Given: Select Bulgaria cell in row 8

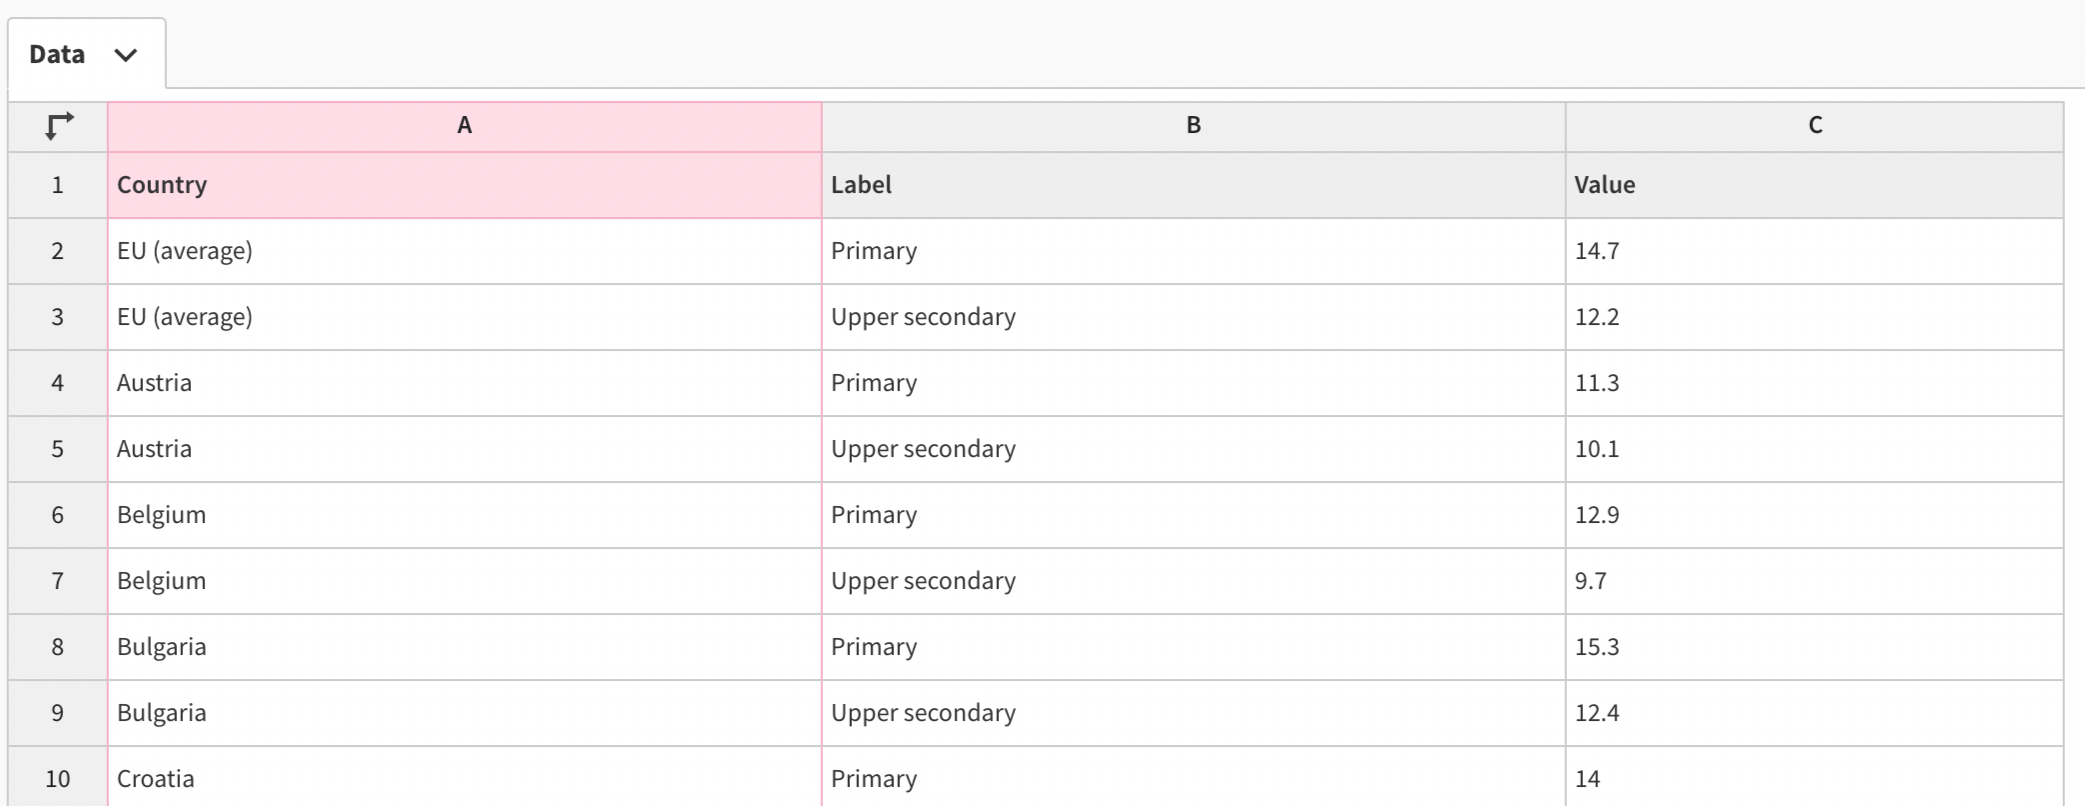Looking at the screenshot, I should click(464, 647).
